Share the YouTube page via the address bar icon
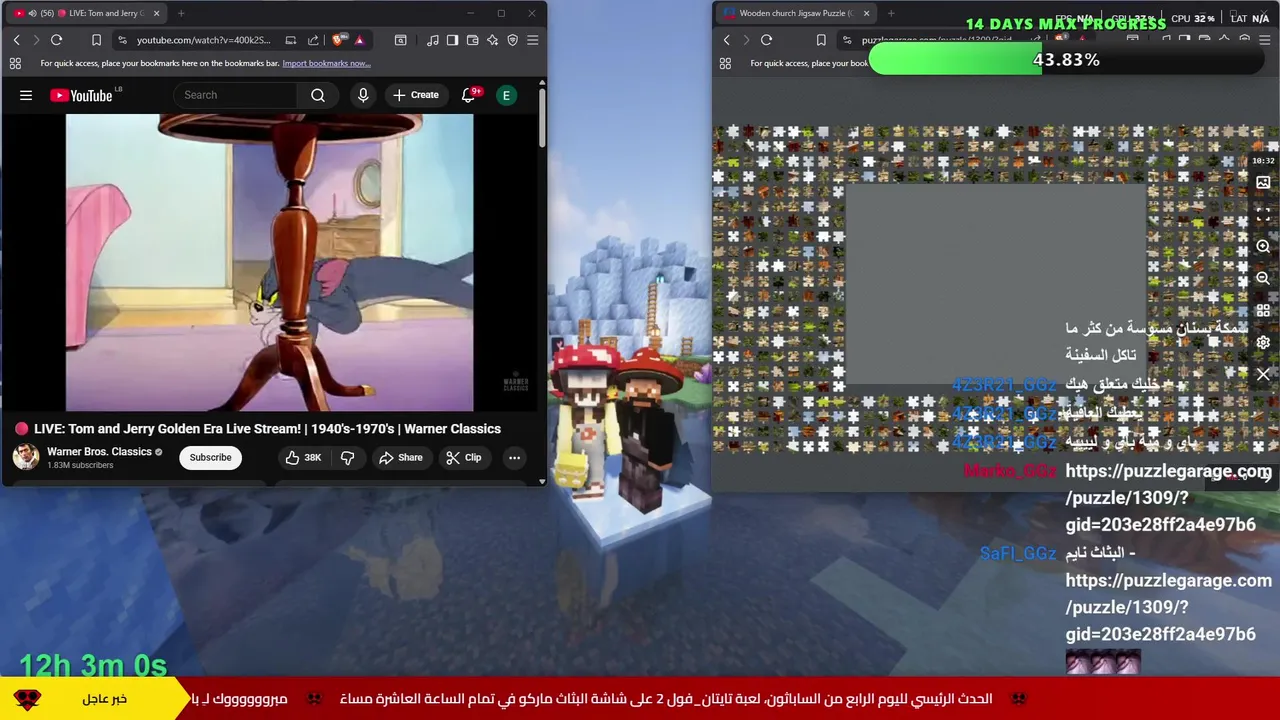1280x720 pixels. click(x=313, y=40)
